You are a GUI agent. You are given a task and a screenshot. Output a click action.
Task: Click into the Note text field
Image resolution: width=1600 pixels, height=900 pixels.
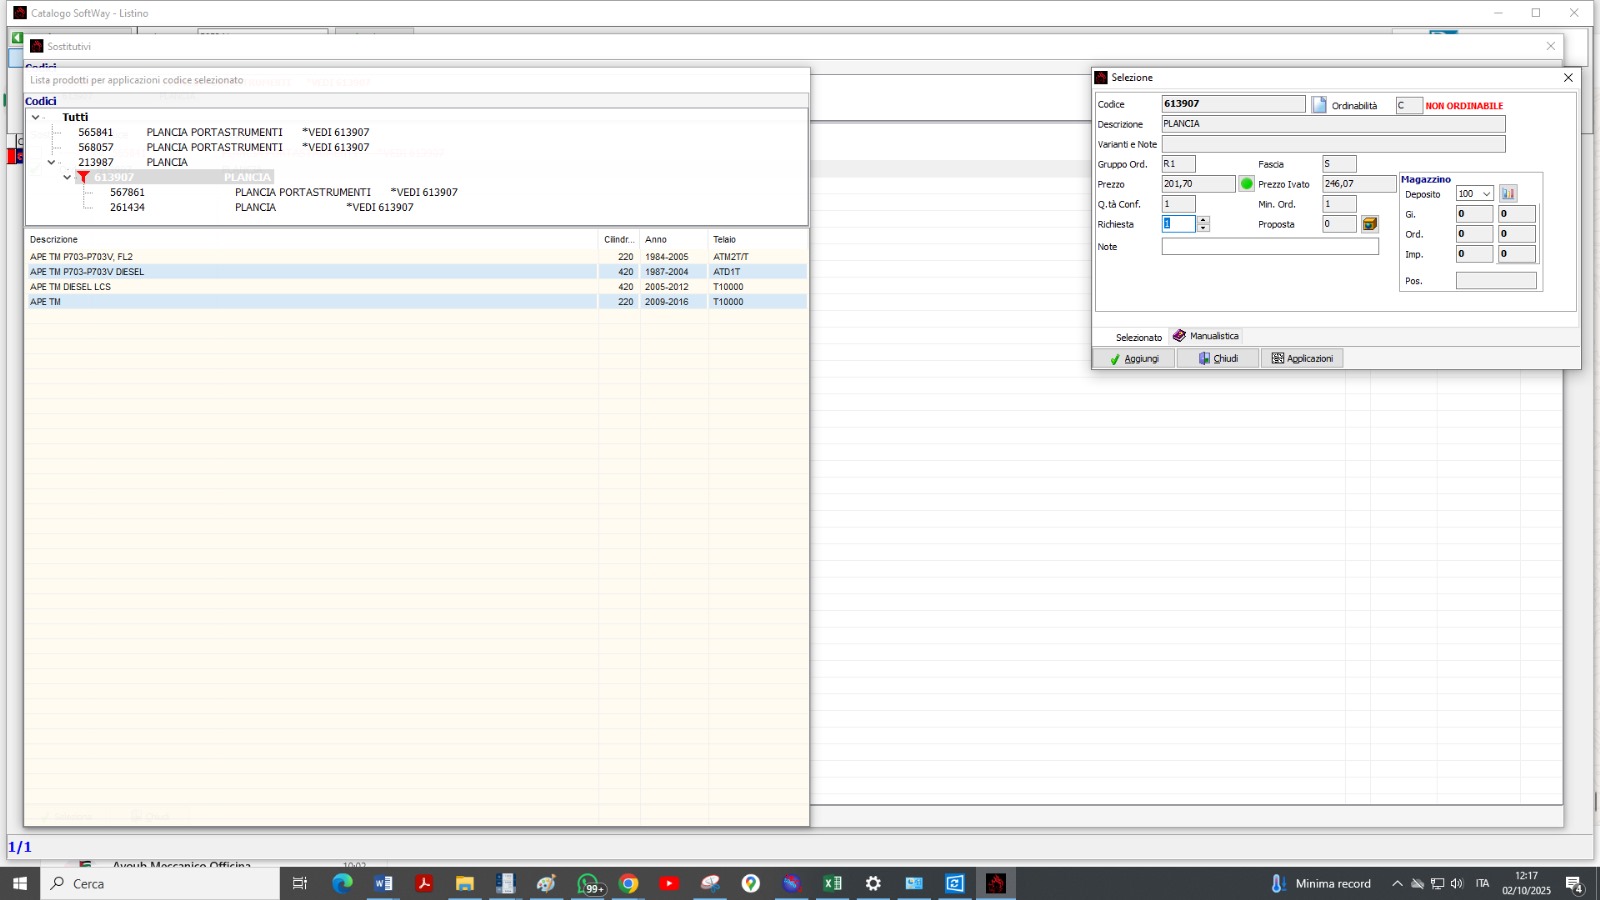coord(1269,246)
